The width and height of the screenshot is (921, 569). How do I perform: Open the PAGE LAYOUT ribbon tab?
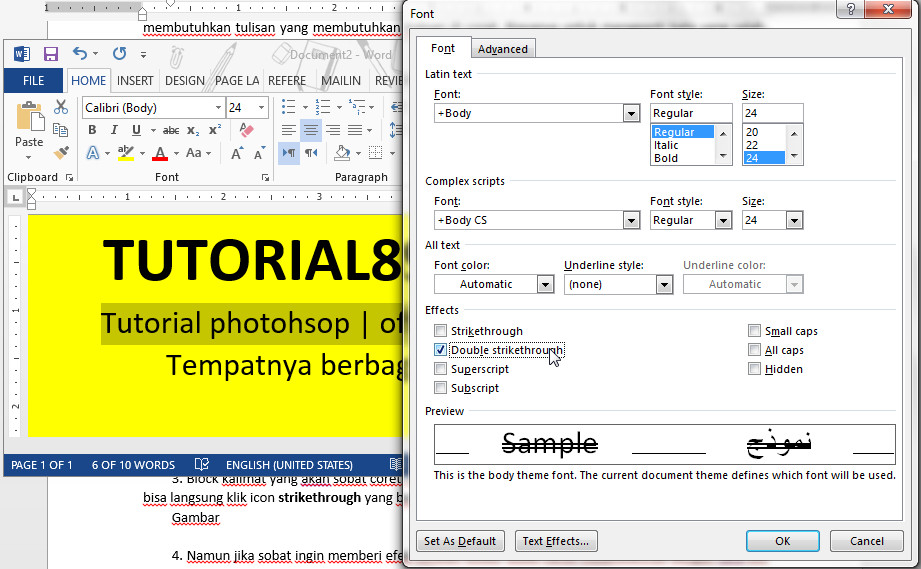coord(237,80)
